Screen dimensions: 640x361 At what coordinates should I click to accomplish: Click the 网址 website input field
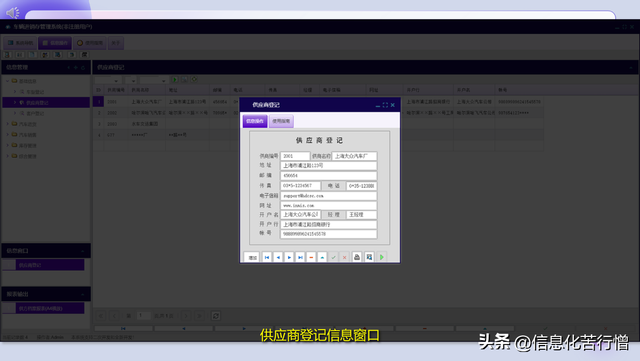329,205
